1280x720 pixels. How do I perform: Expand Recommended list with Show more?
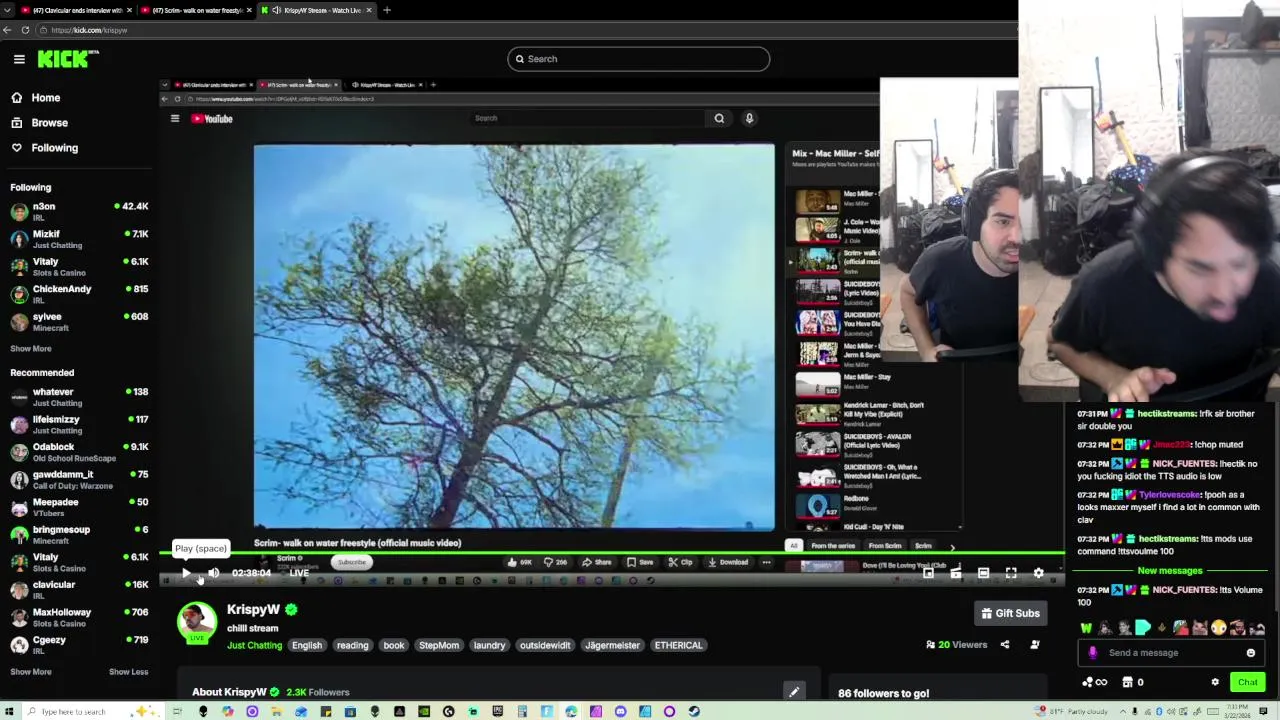pos(31,672)
